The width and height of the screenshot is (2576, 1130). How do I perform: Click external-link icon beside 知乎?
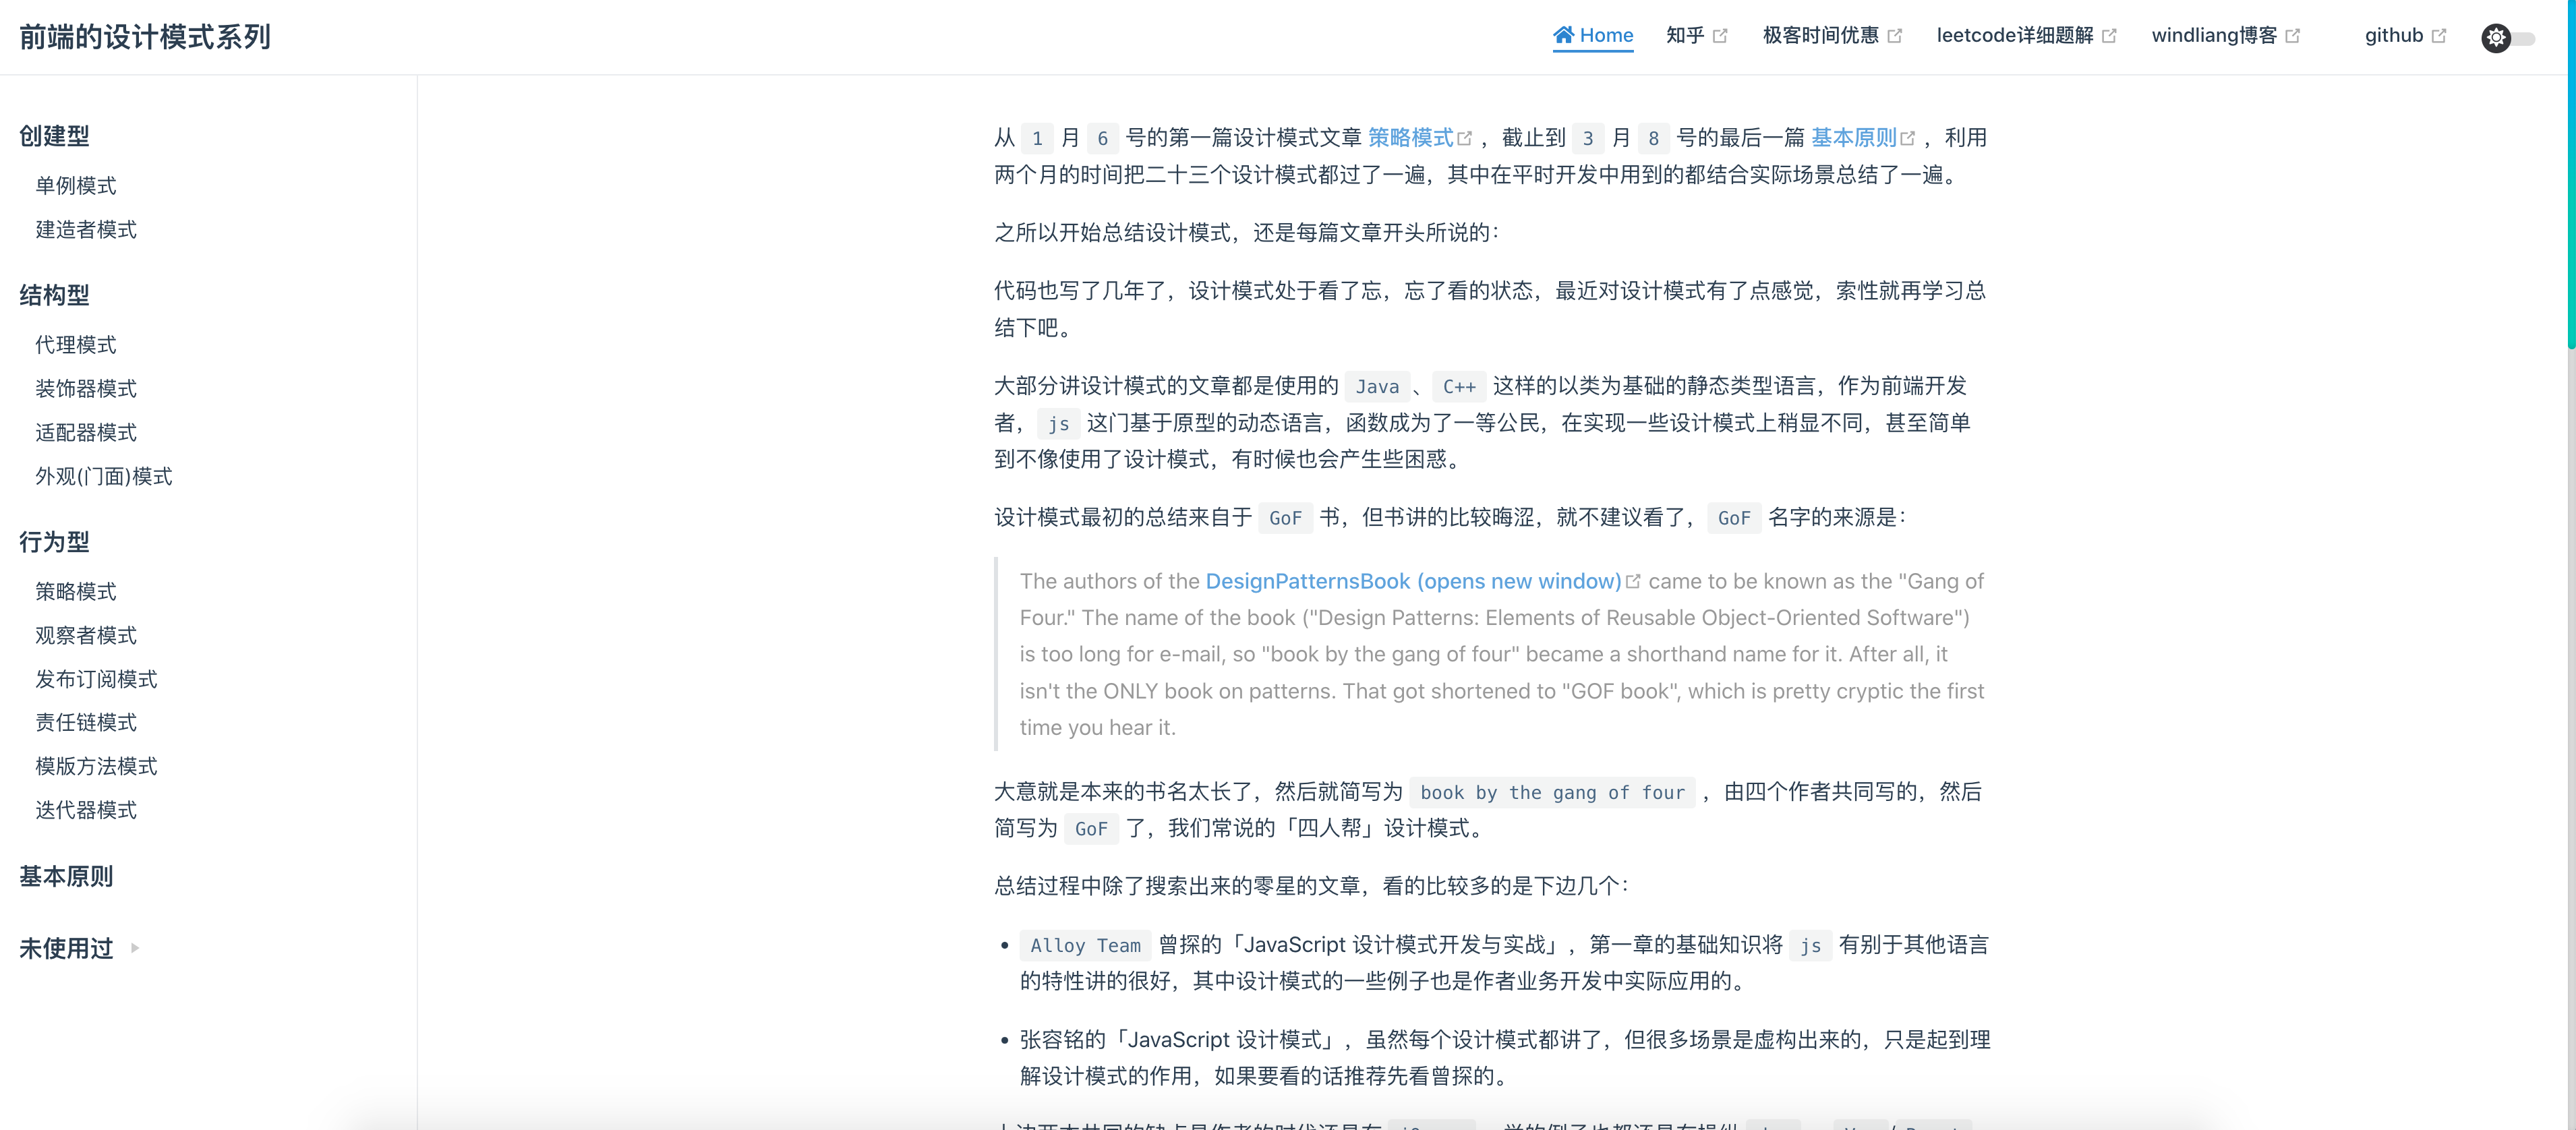click(1720, 36)
